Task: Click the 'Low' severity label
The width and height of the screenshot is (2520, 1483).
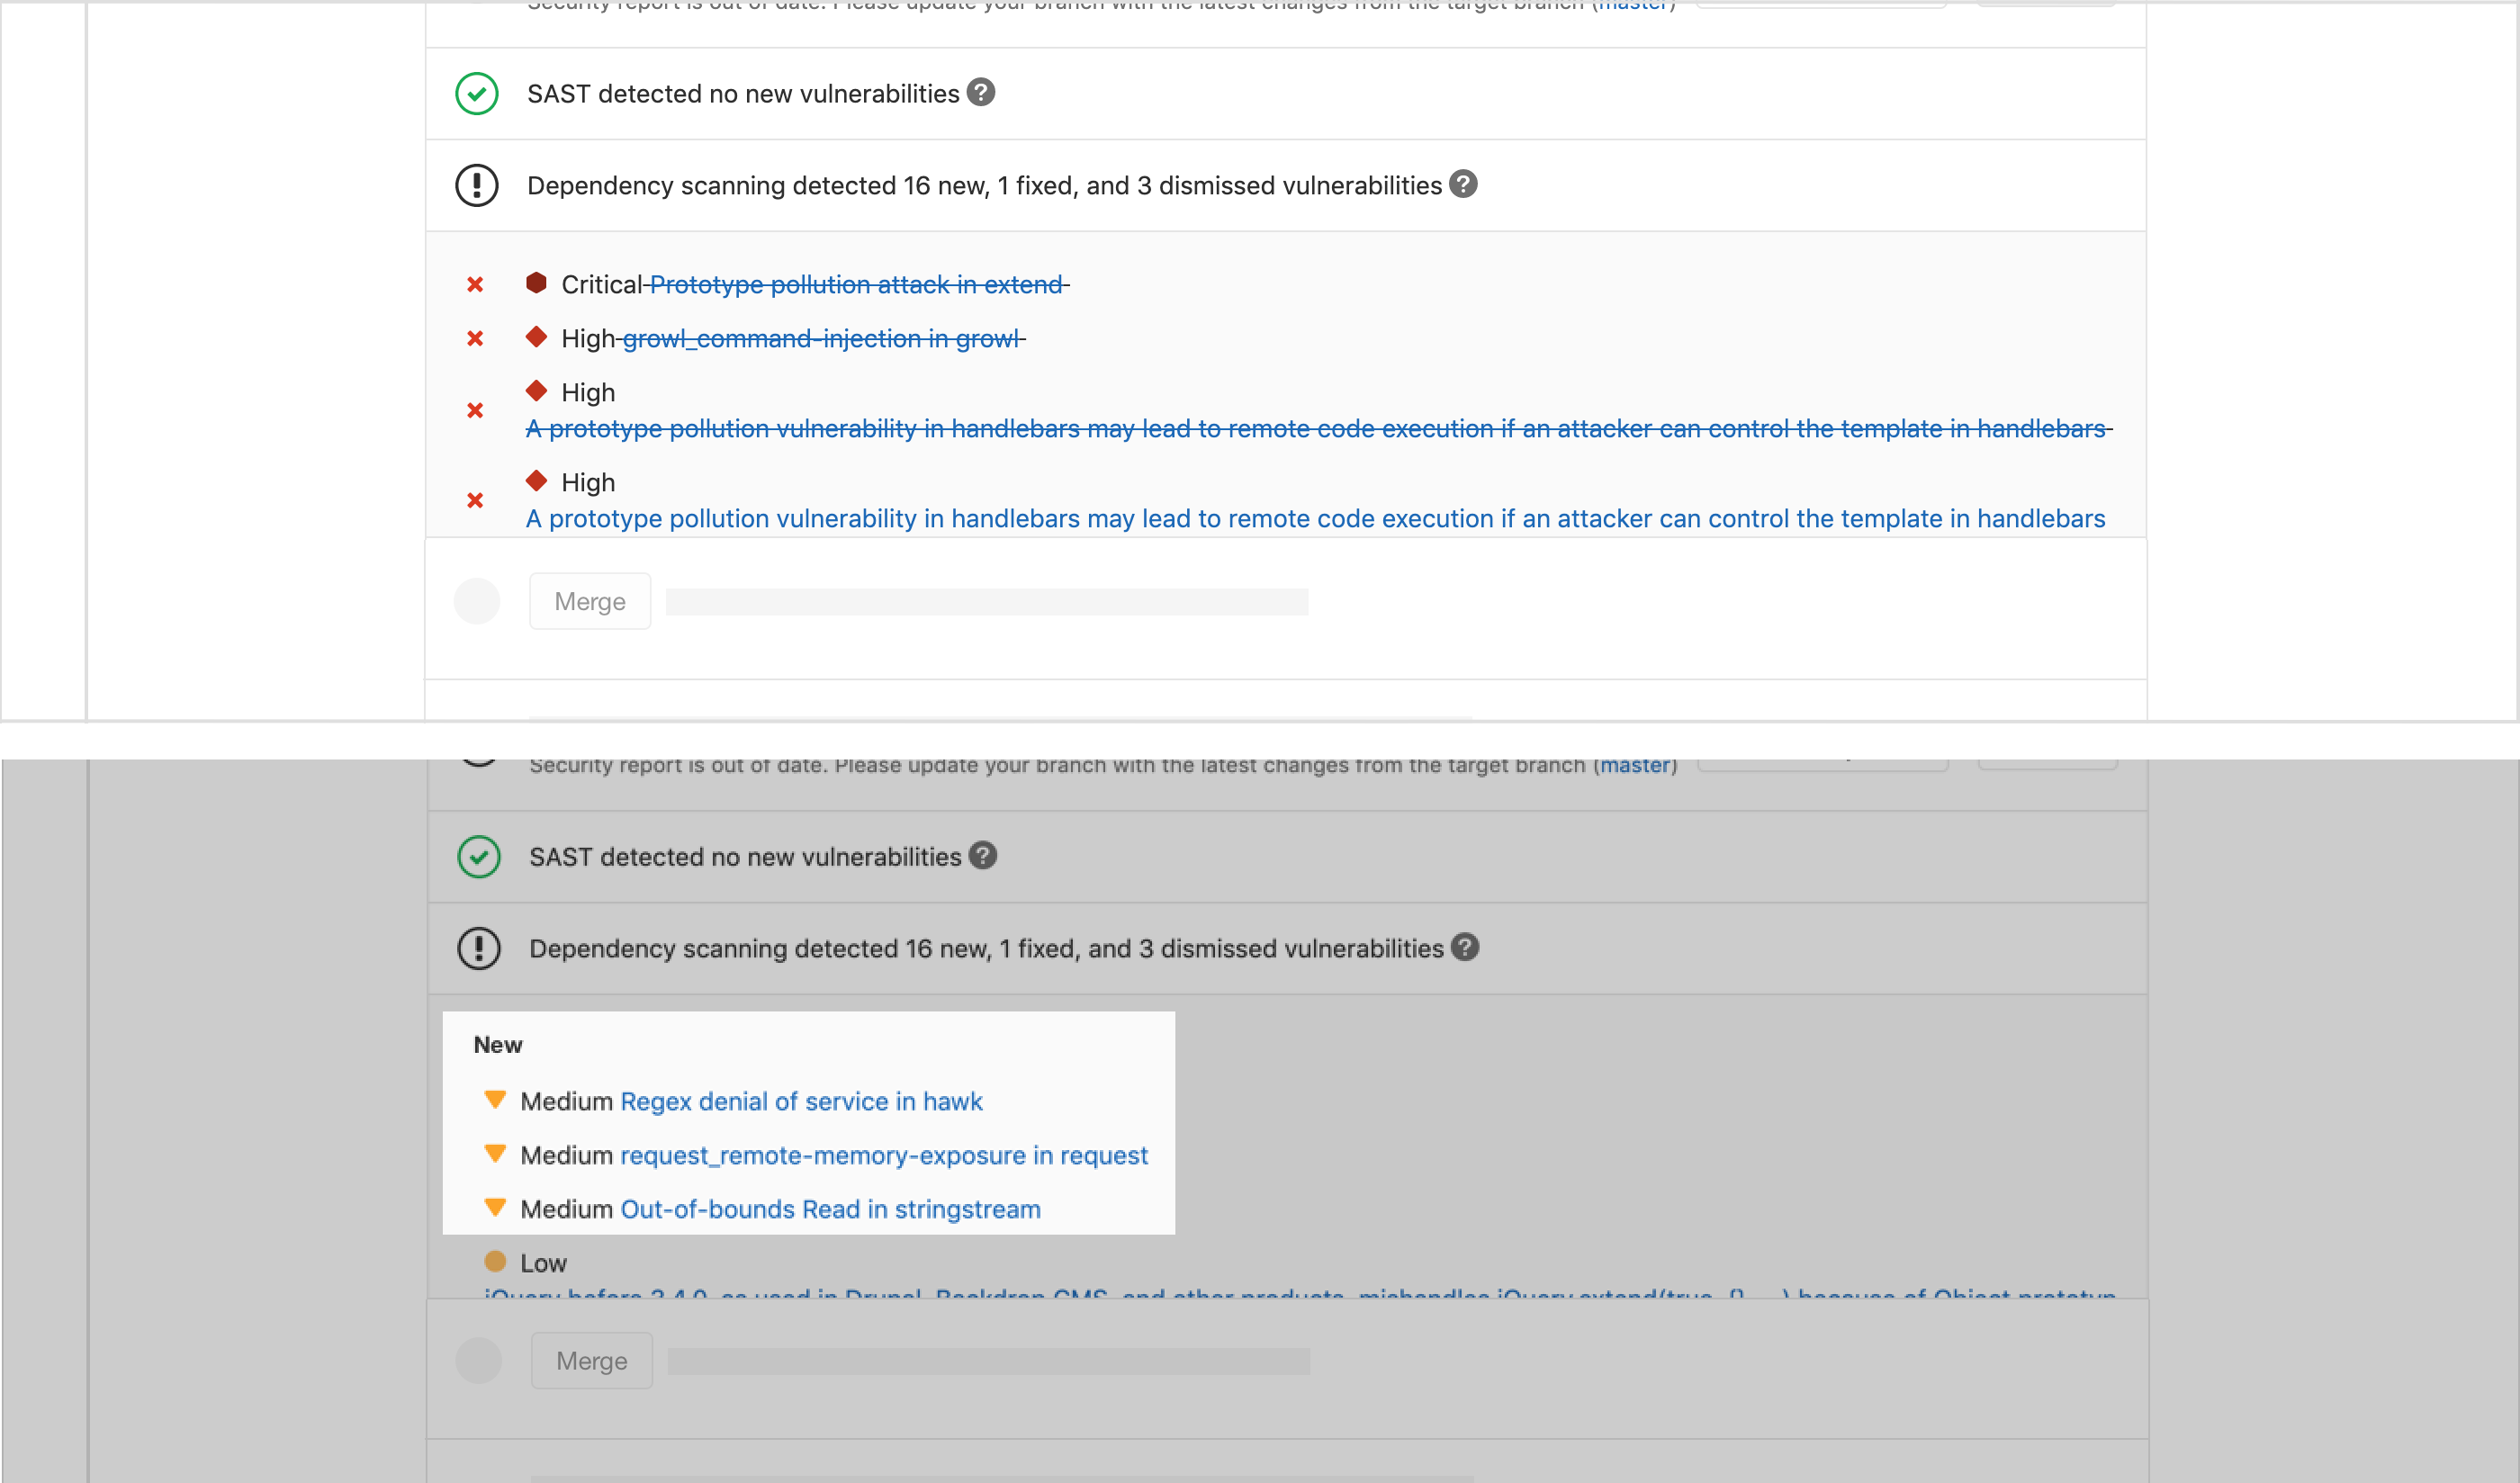Action: click(x=543, y=1263)
